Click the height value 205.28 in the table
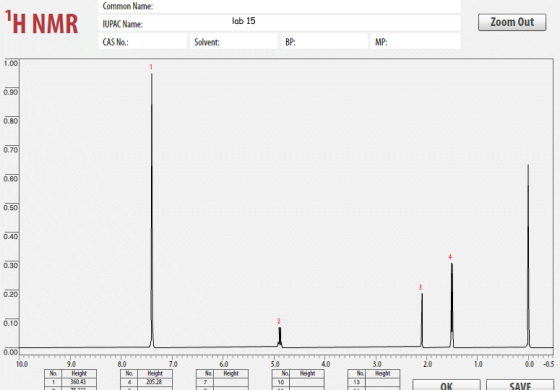Viewport: 560px width, 390px height. pyautogui.click(x=155, y=382)
